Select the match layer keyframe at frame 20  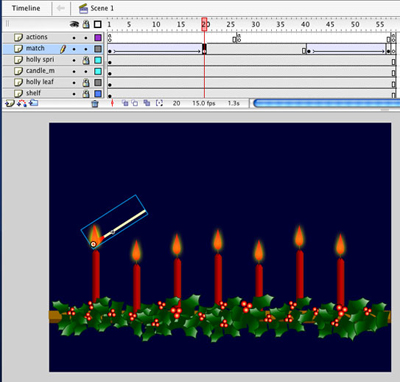[x=204, y=49]
